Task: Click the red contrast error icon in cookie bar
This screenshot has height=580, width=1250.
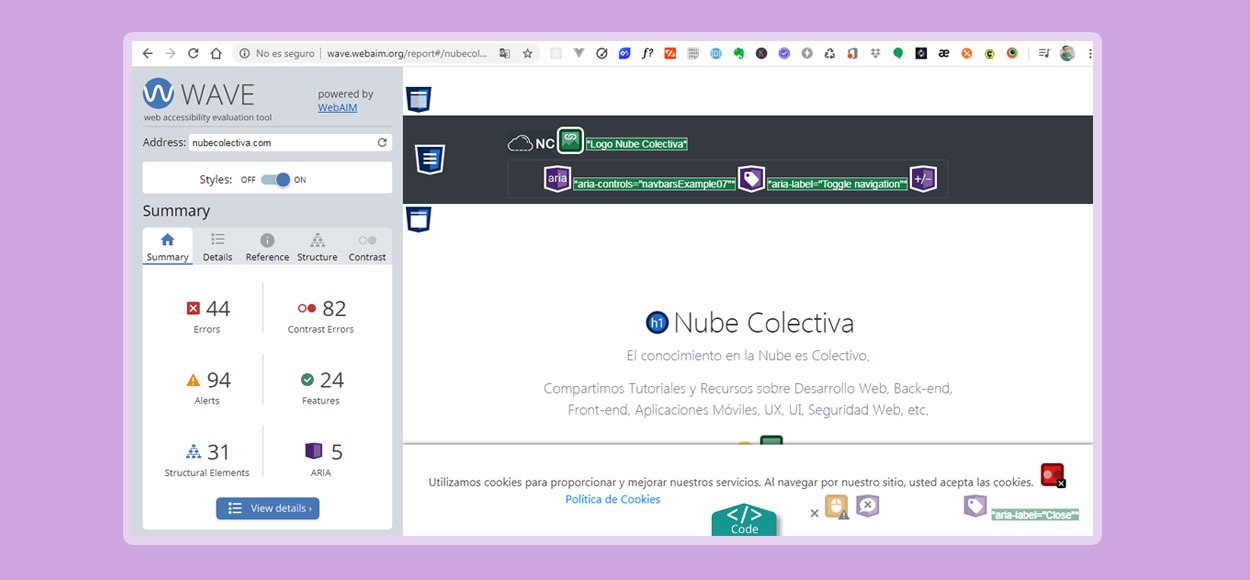Action: (x=1052, y=475)
